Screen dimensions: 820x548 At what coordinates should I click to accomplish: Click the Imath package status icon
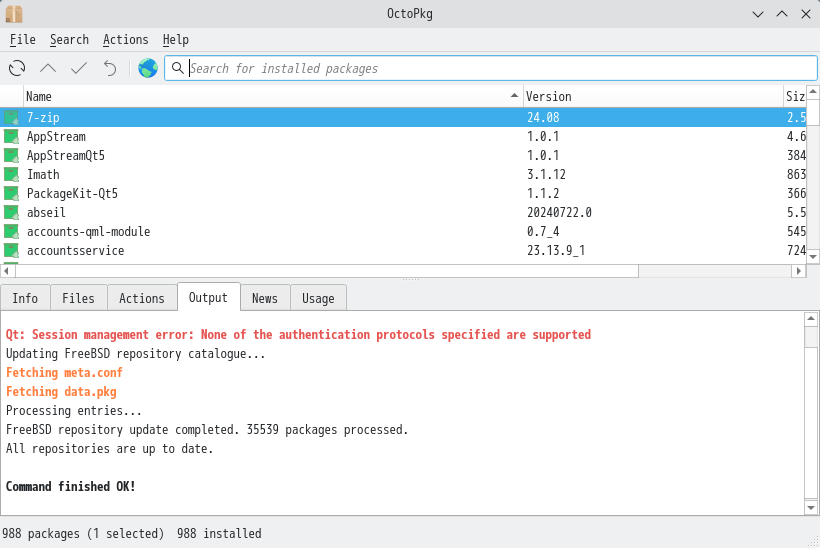pos(12,174)
